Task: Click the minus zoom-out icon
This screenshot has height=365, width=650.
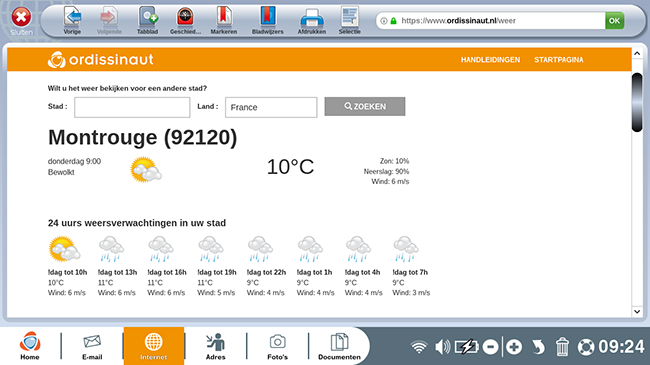Action: click(490, 347)
